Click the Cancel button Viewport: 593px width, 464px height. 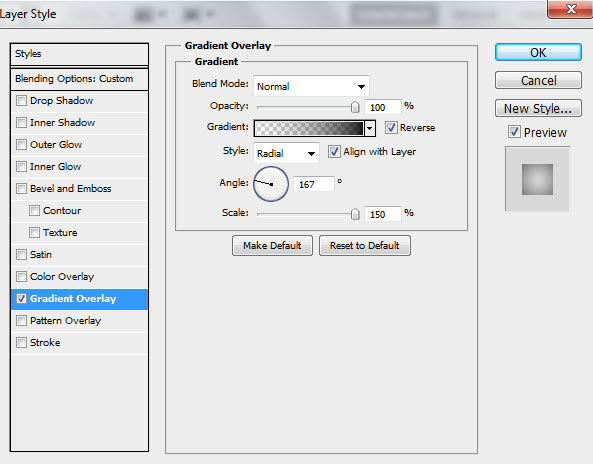tap(538, 80)
